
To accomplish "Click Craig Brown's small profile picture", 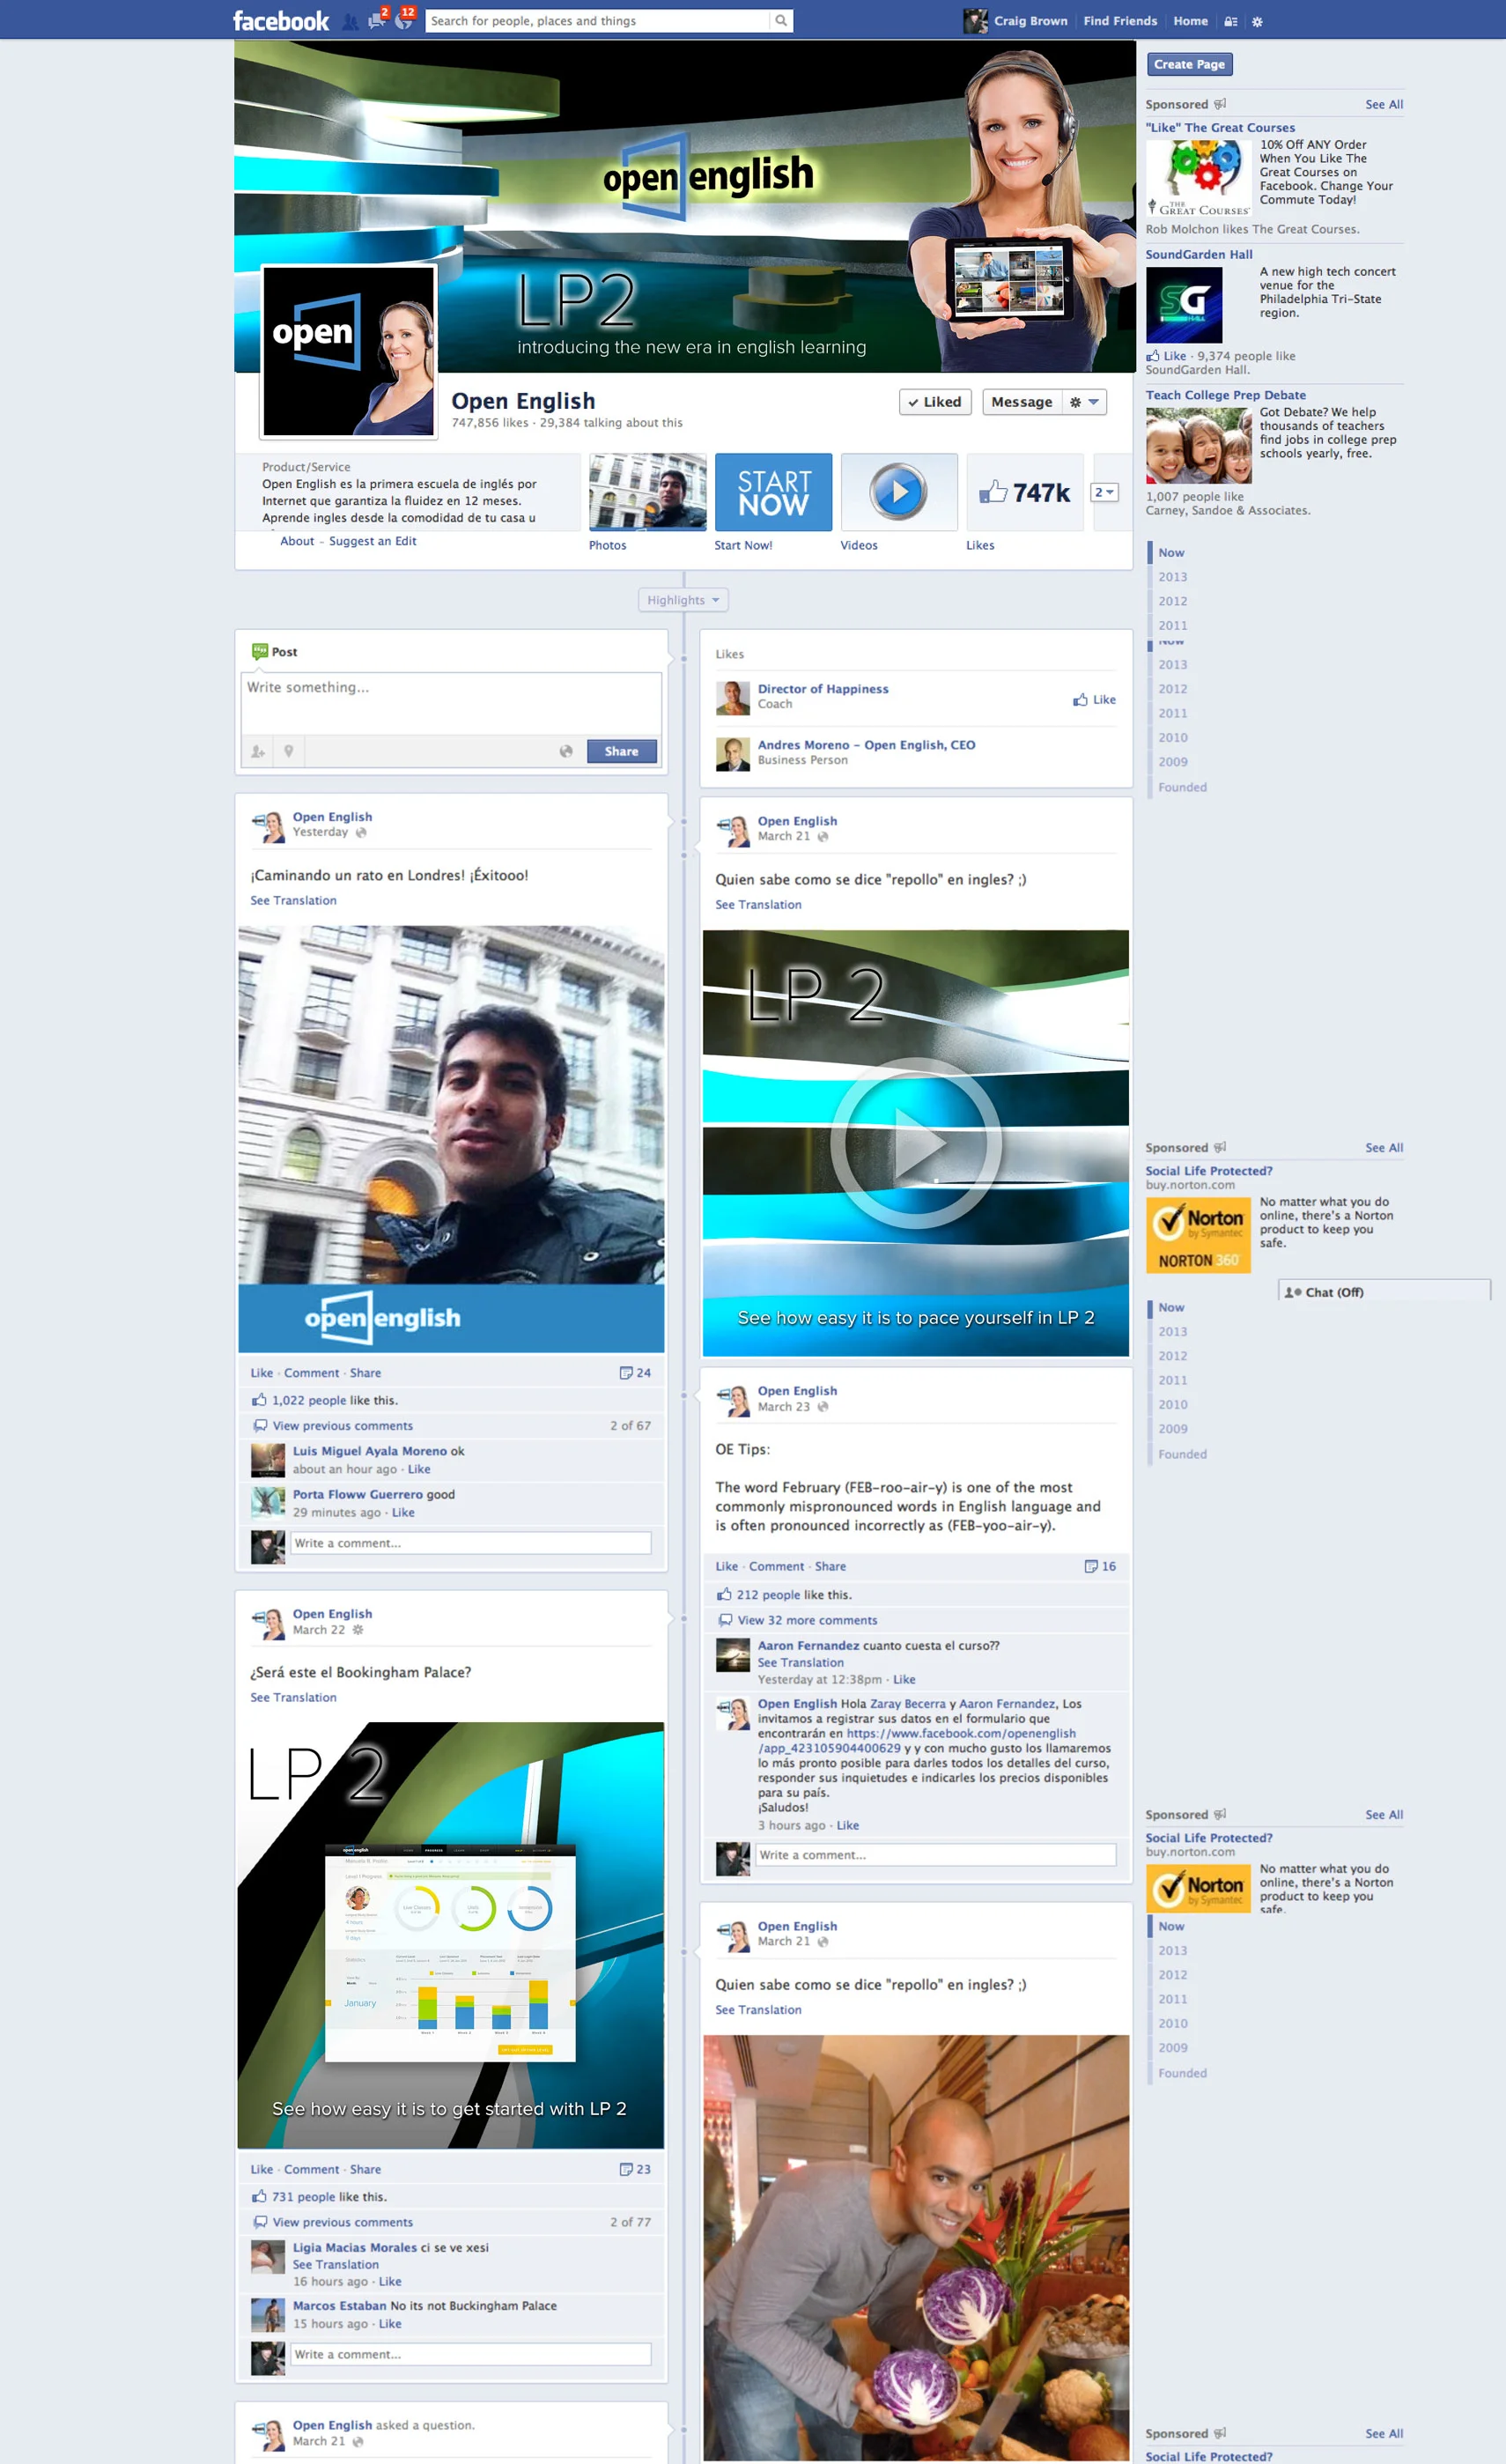I will click(x=975, y=21).
